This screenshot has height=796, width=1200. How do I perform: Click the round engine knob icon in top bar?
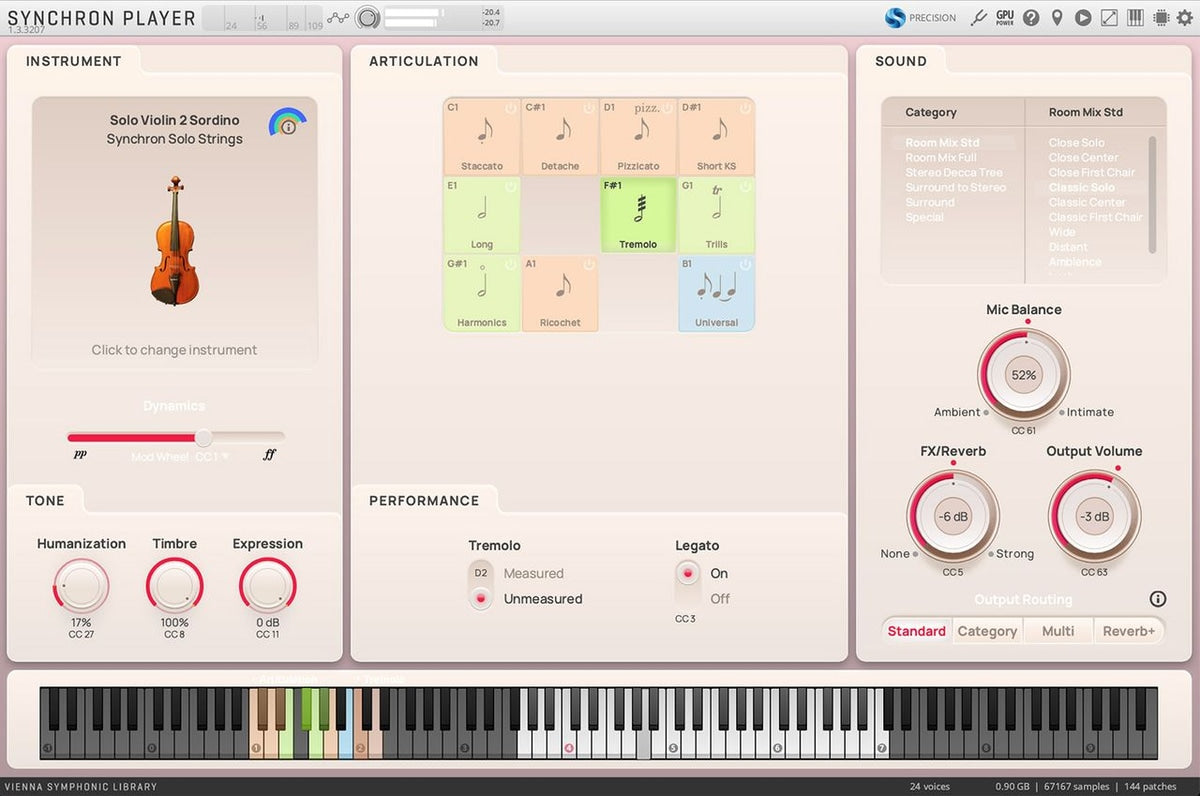[368, 17]
